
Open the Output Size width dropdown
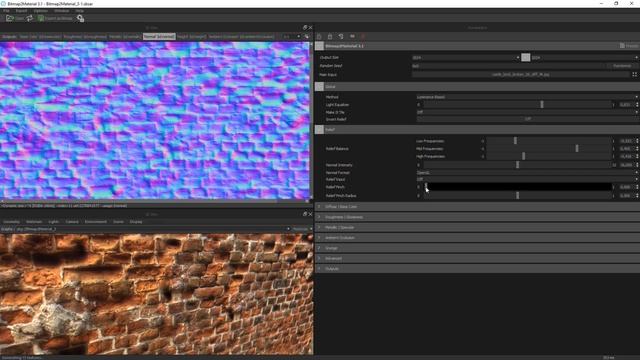[x=466, y=58]
